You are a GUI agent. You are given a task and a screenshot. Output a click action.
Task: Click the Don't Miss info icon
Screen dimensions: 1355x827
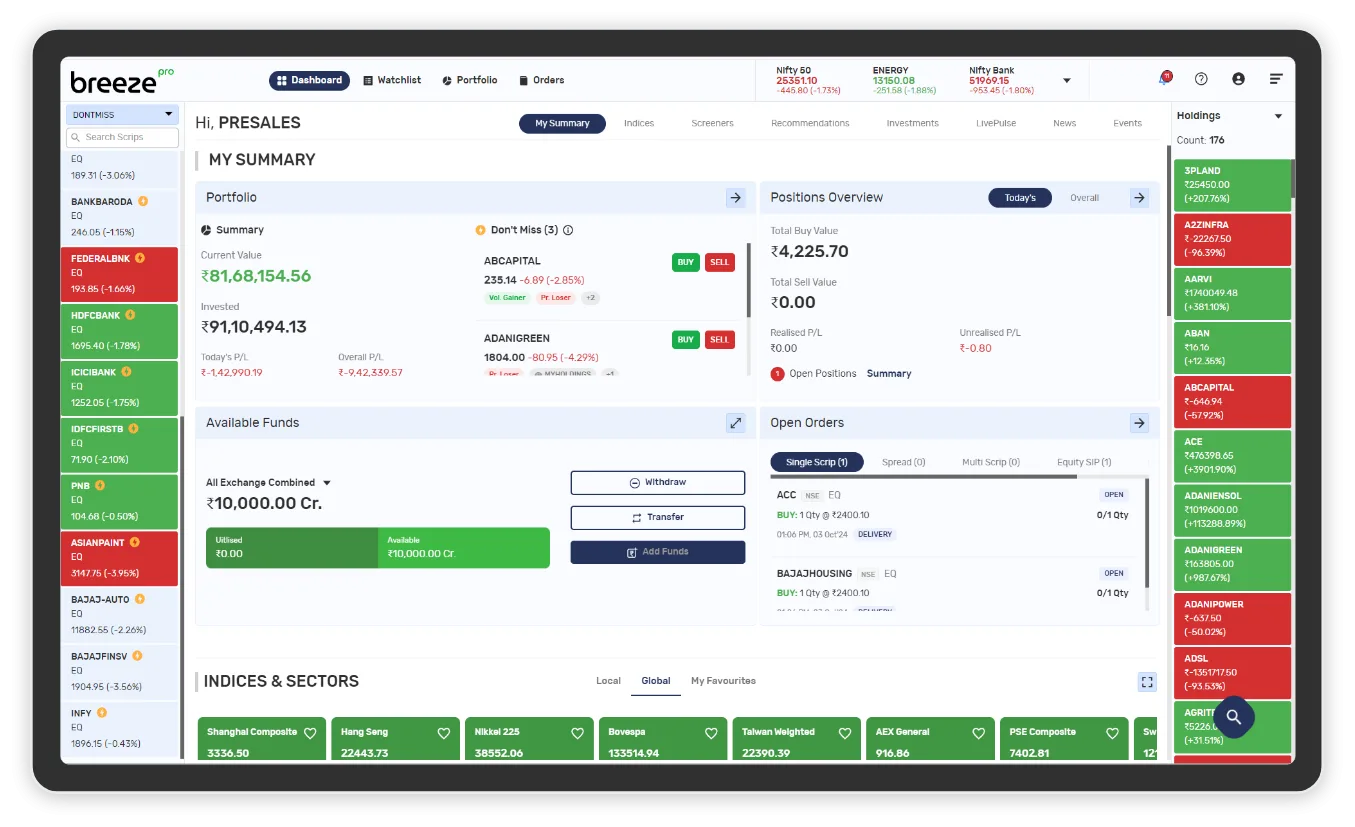coord(568,230)
